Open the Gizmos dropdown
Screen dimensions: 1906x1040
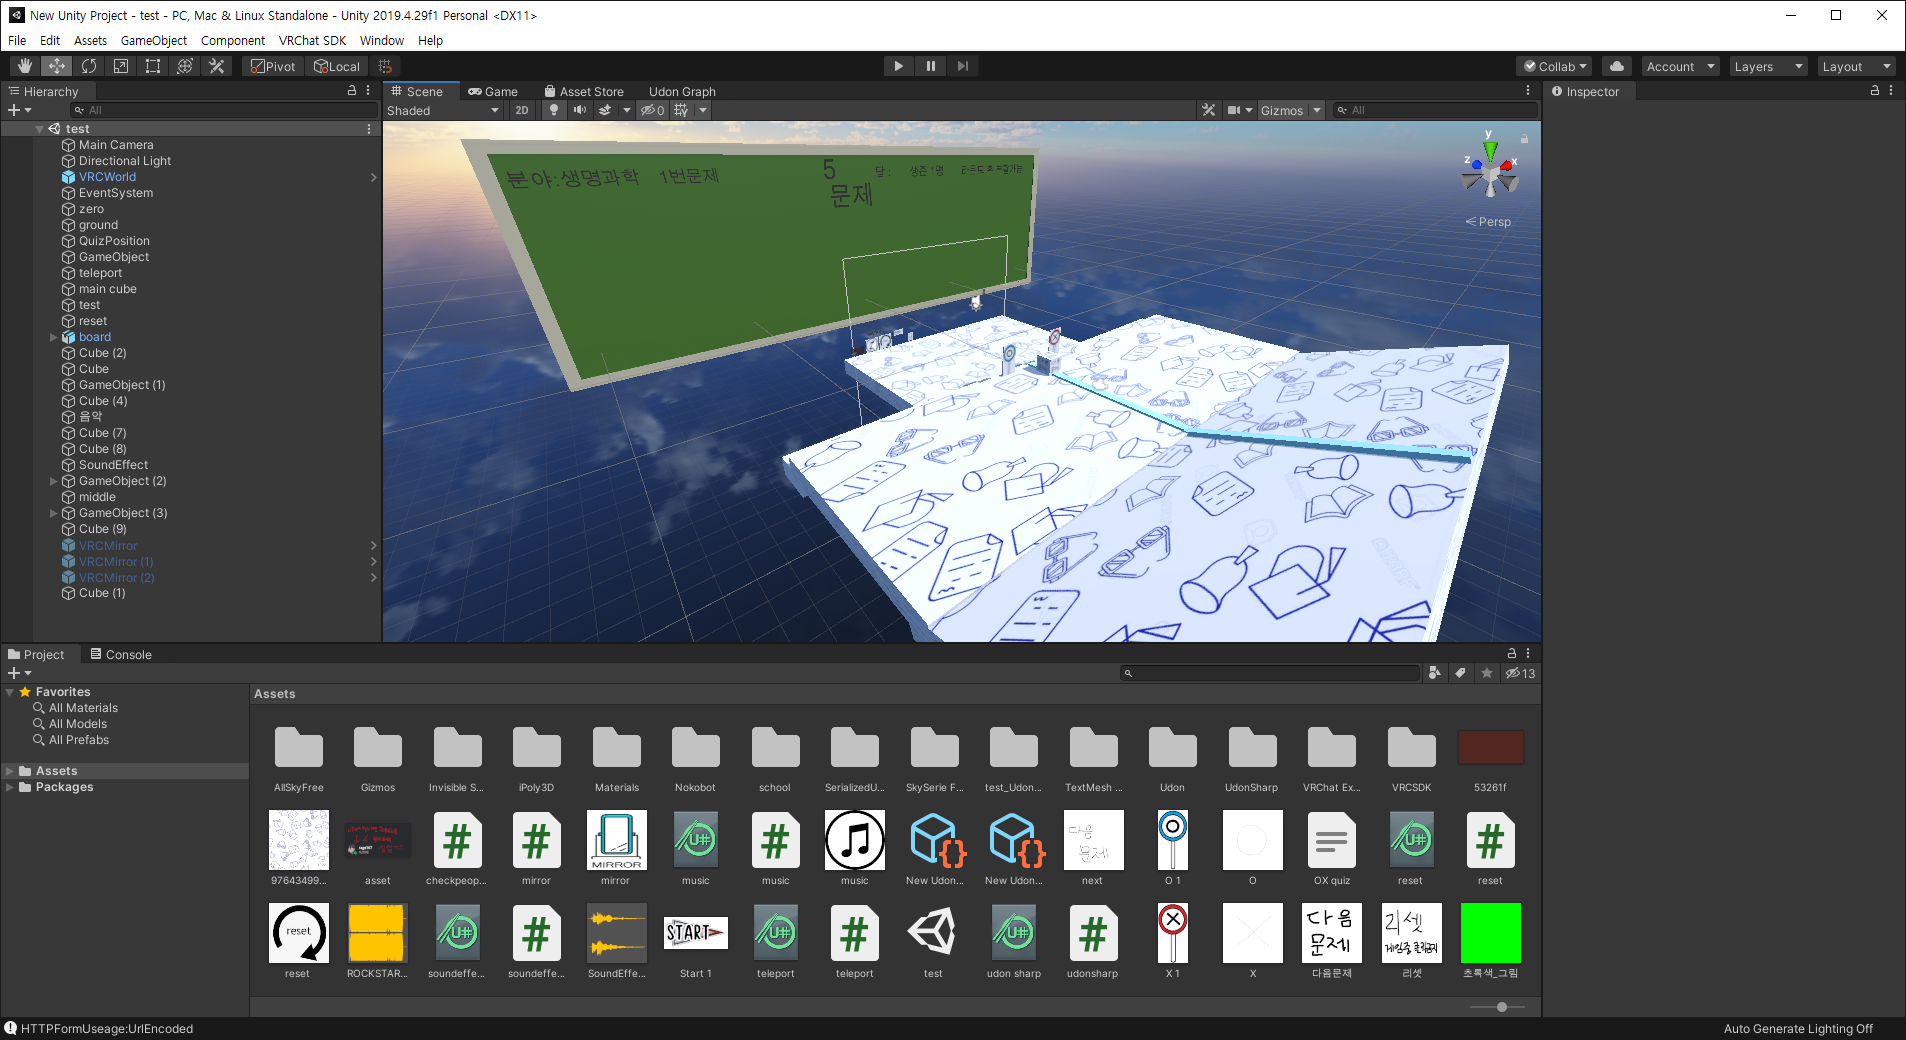[x=1290, y=110]
